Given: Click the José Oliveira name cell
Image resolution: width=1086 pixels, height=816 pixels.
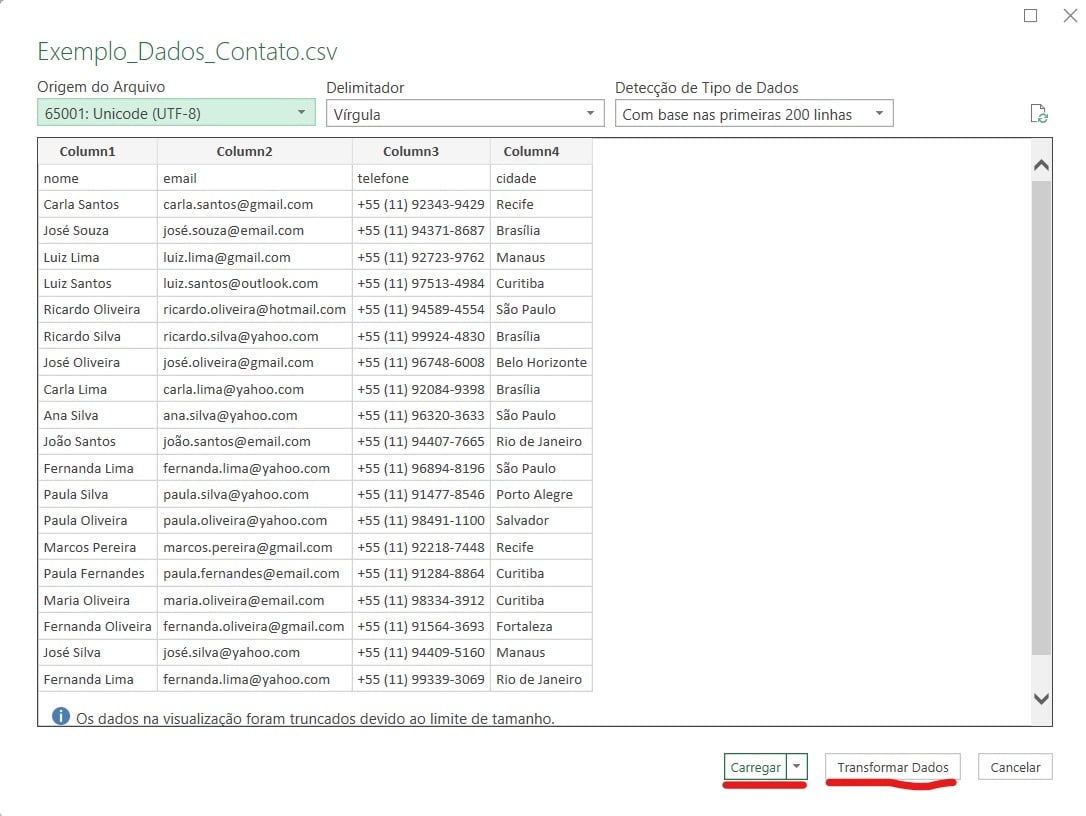Looking at the screenshot, I should 98,362.
